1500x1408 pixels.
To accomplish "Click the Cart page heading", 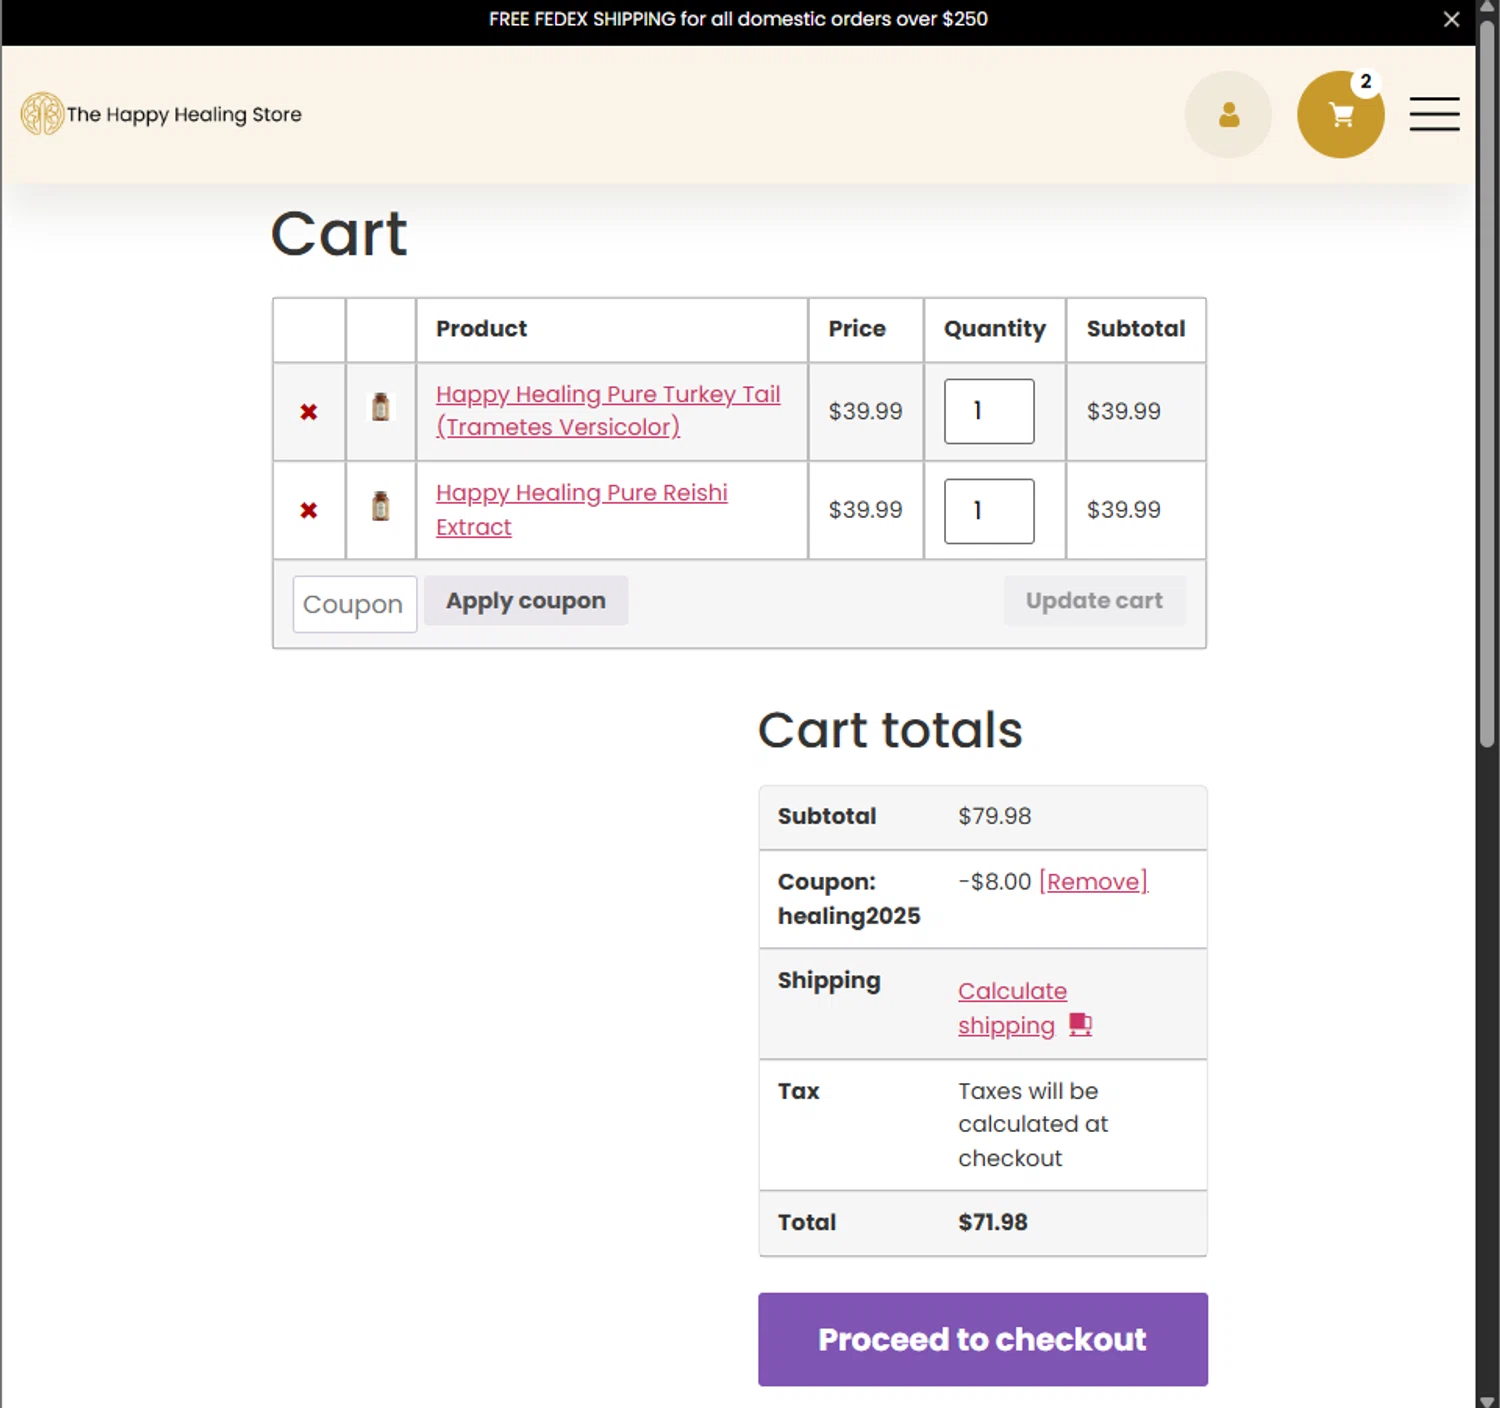I will [339, 234].
